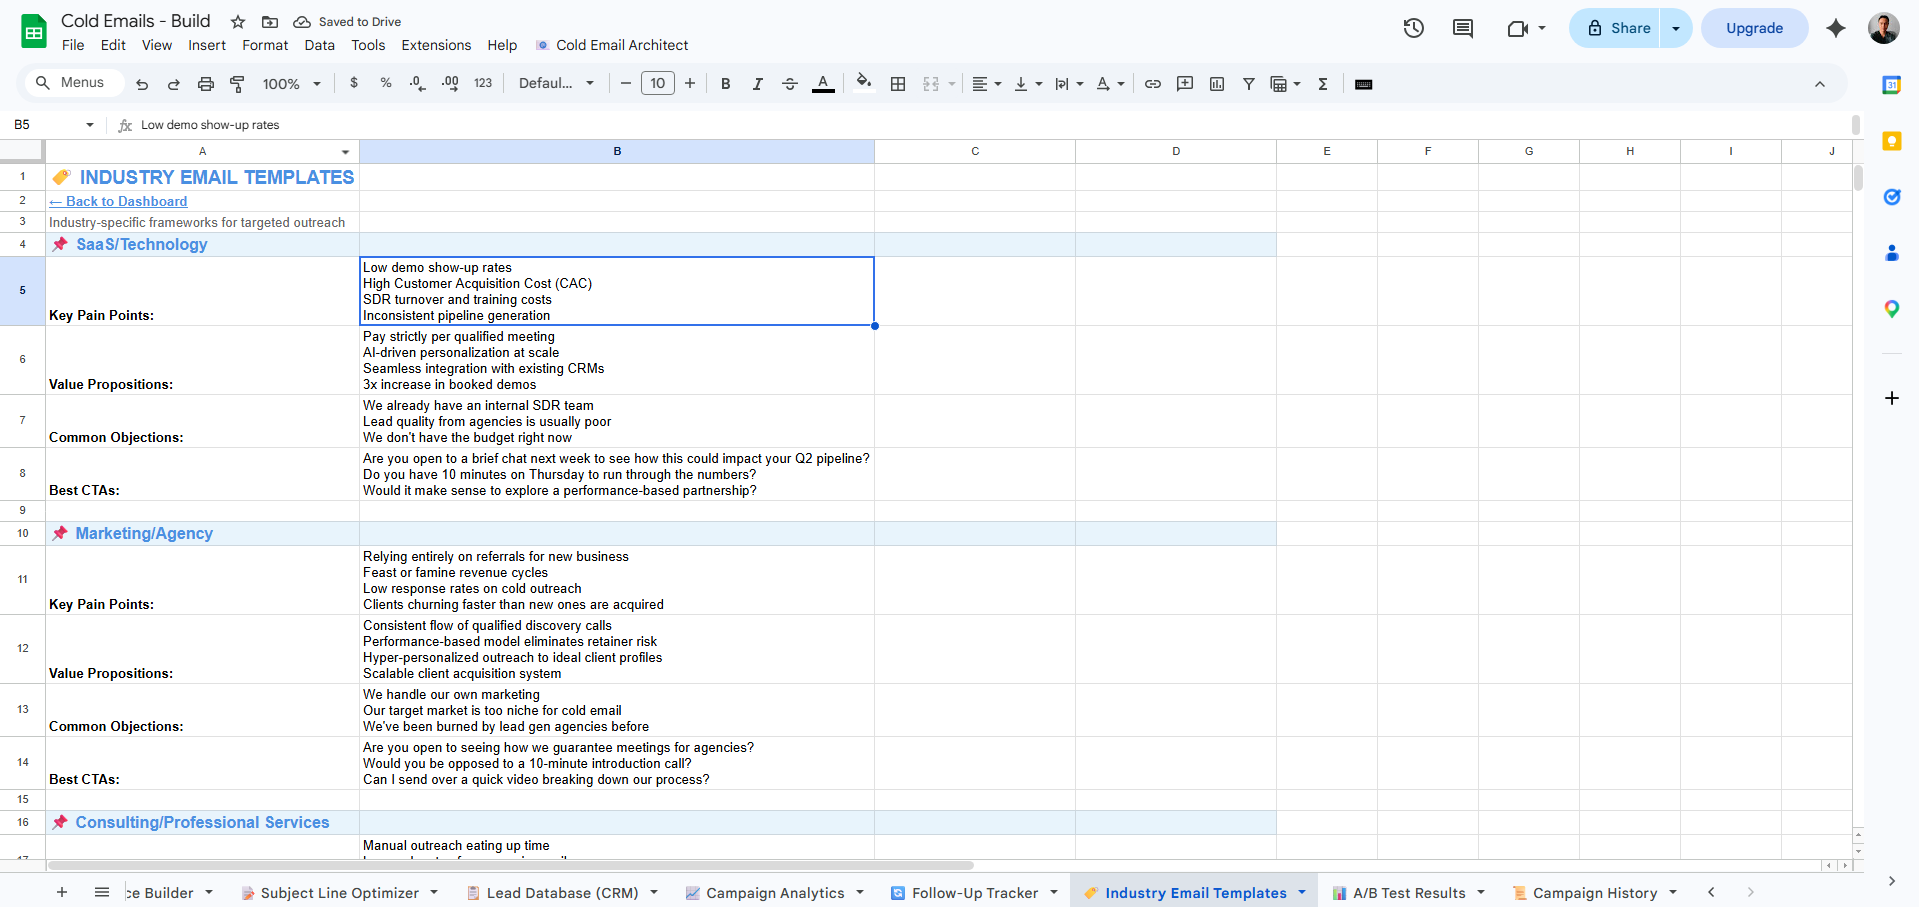Open text rotation dropdown
Image resolution: width=1919 pixels, height=907 pixels.
(1110, 84)
